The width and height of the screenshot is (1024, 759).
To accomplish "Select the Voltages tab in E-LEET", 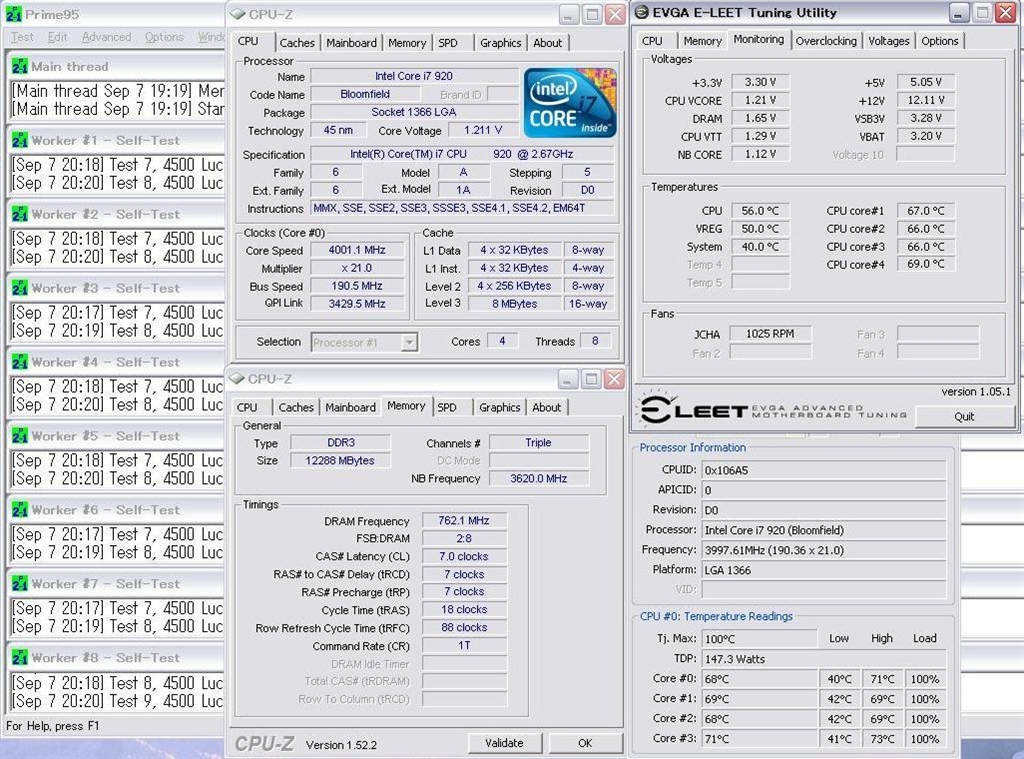I will (x=889, y=41).
